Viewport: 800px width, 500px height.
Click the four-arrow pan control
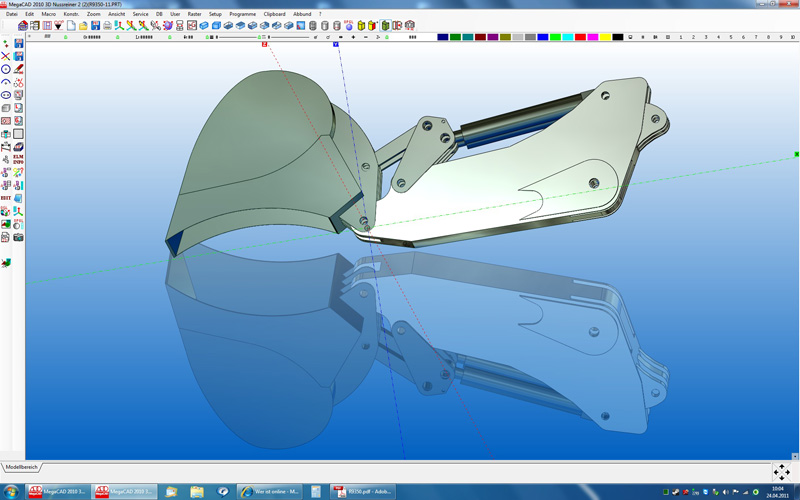[x=782, y=472]
